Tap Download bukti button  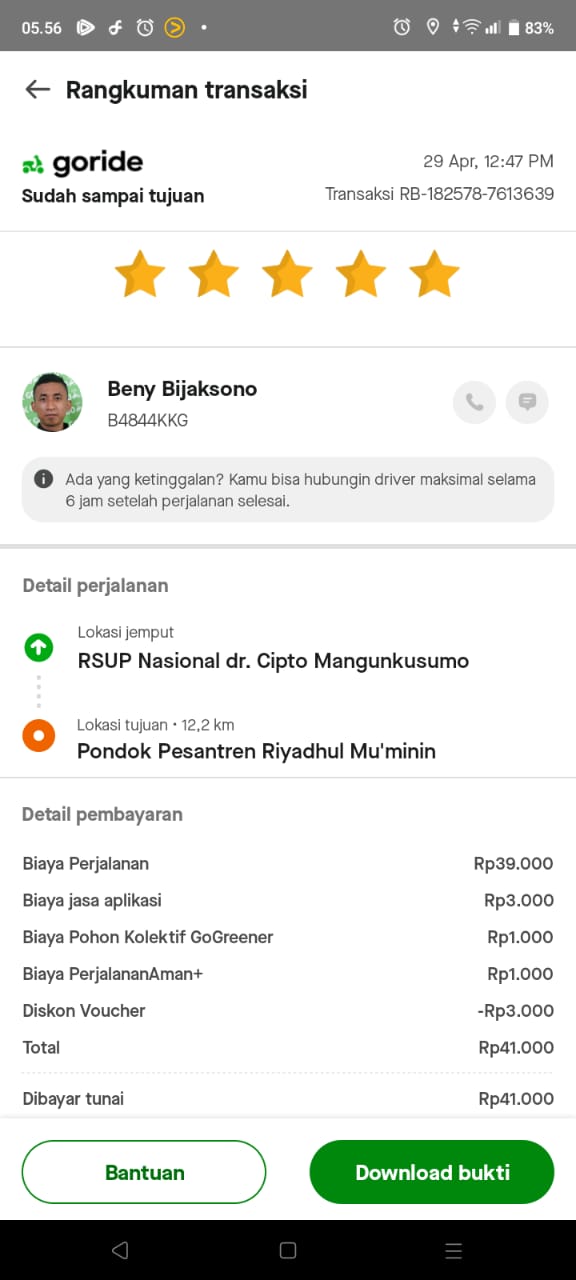(x=432, y=1172)
